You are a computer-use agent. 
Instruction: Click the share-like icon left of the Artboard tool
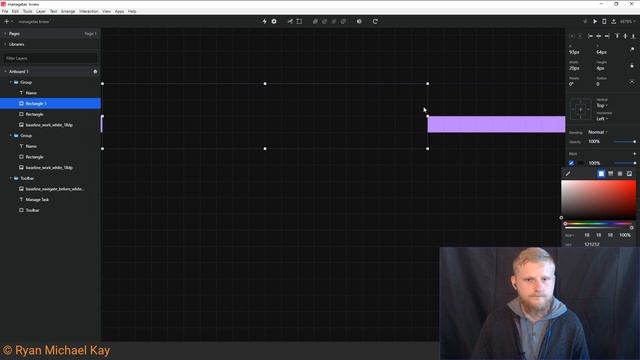point(290,21)
